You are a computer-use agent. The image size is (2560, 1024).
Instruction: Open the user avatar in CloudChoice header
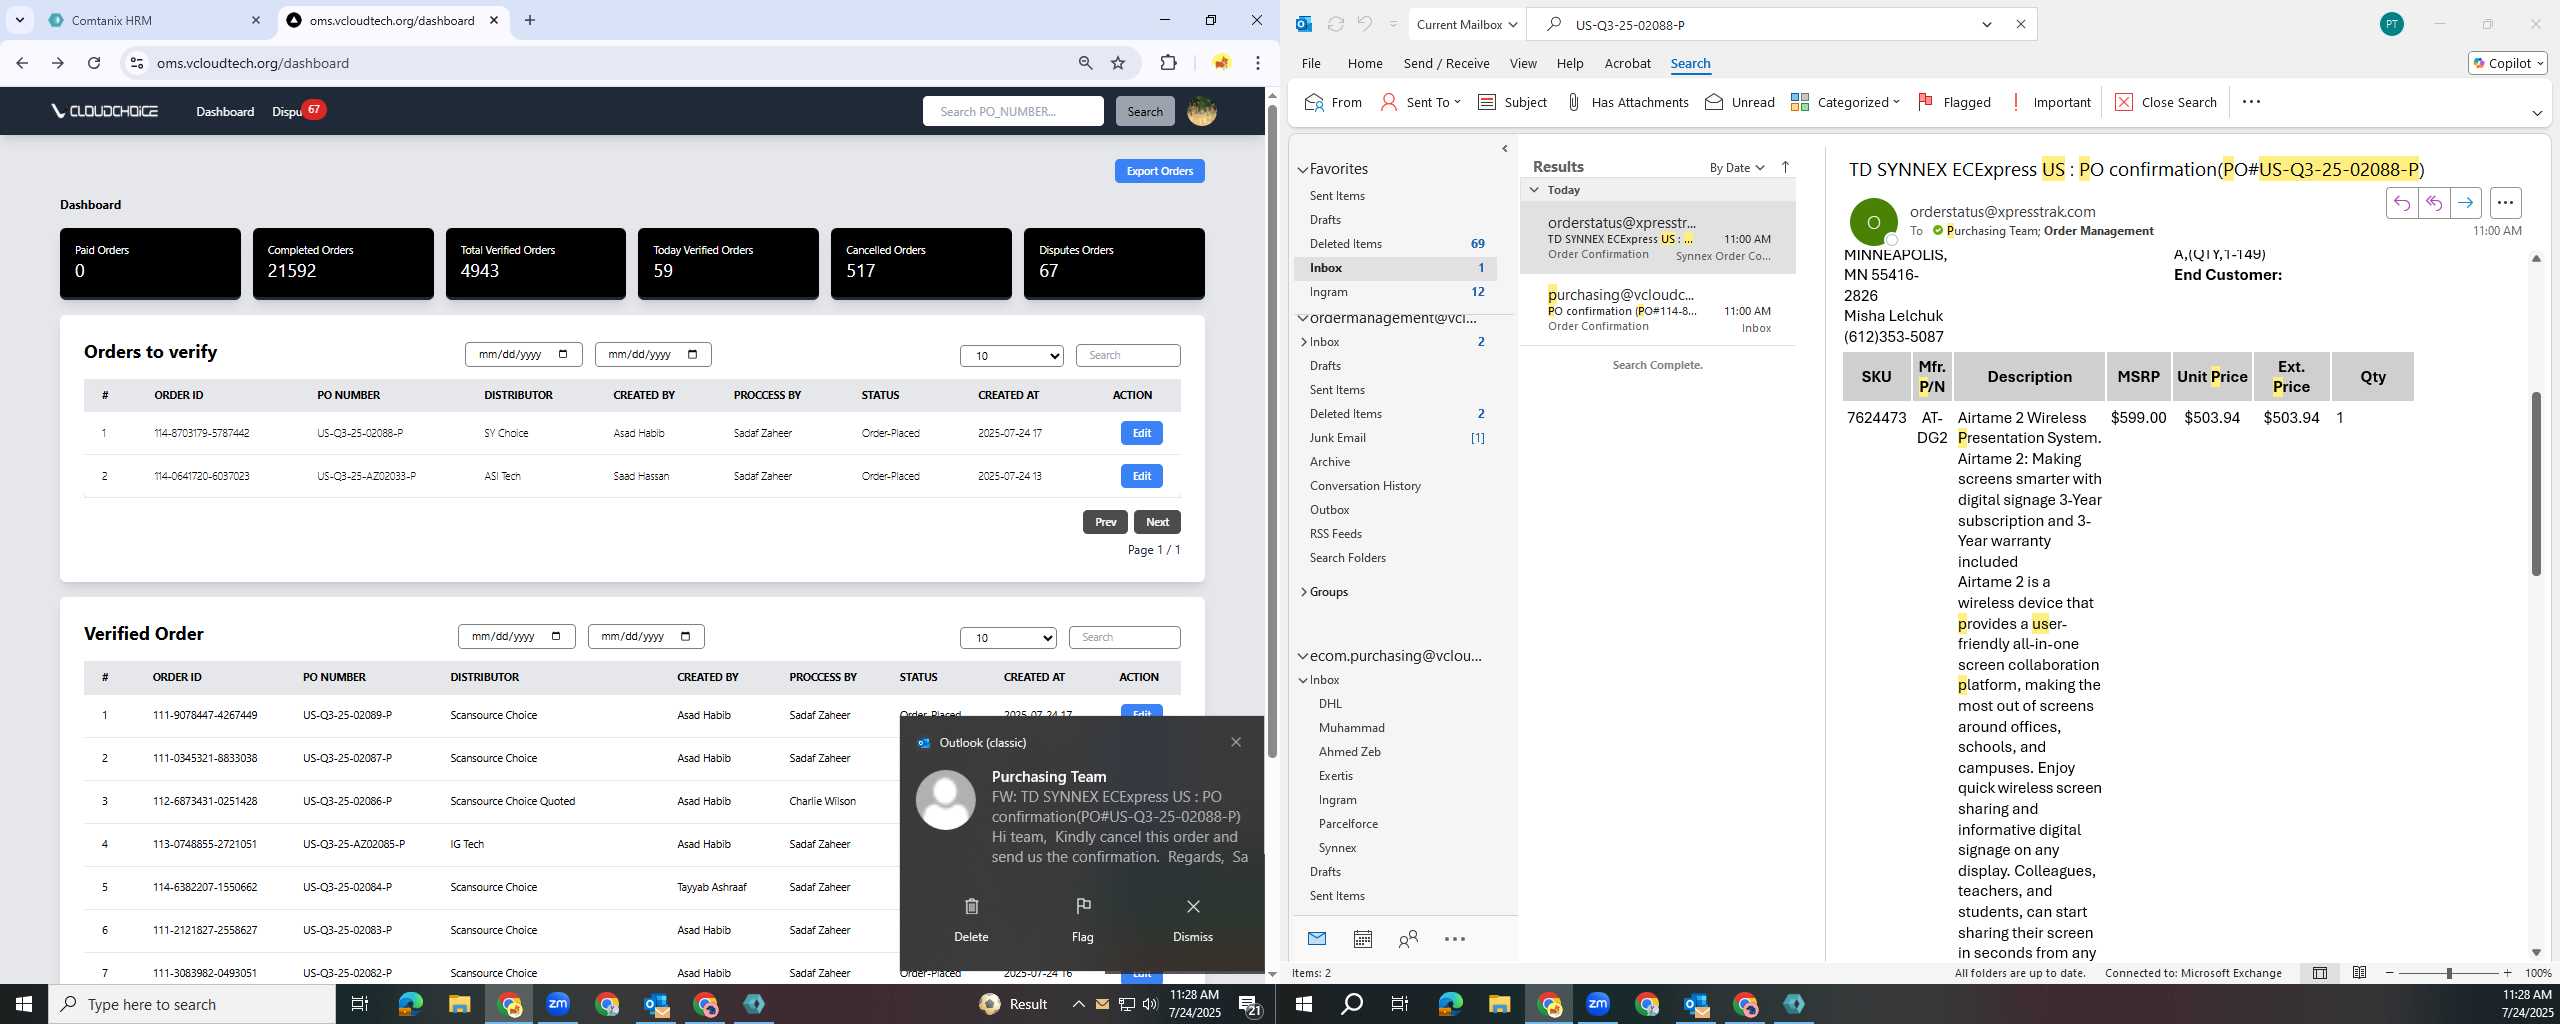coord(1201,111)
